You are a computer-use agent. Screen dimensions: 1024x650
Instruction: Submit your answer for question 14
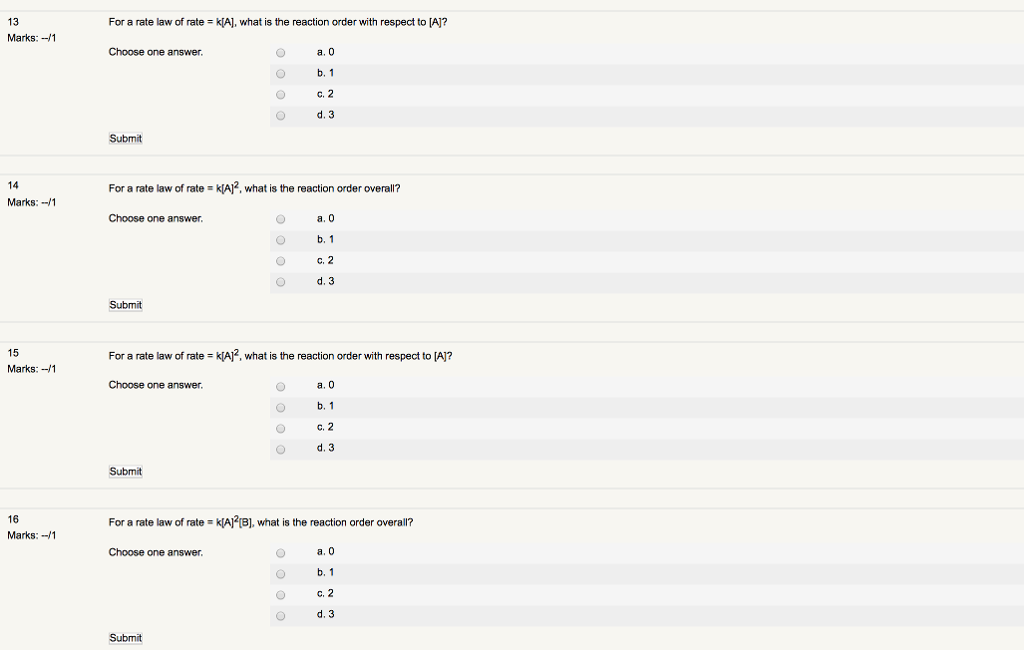124,305
